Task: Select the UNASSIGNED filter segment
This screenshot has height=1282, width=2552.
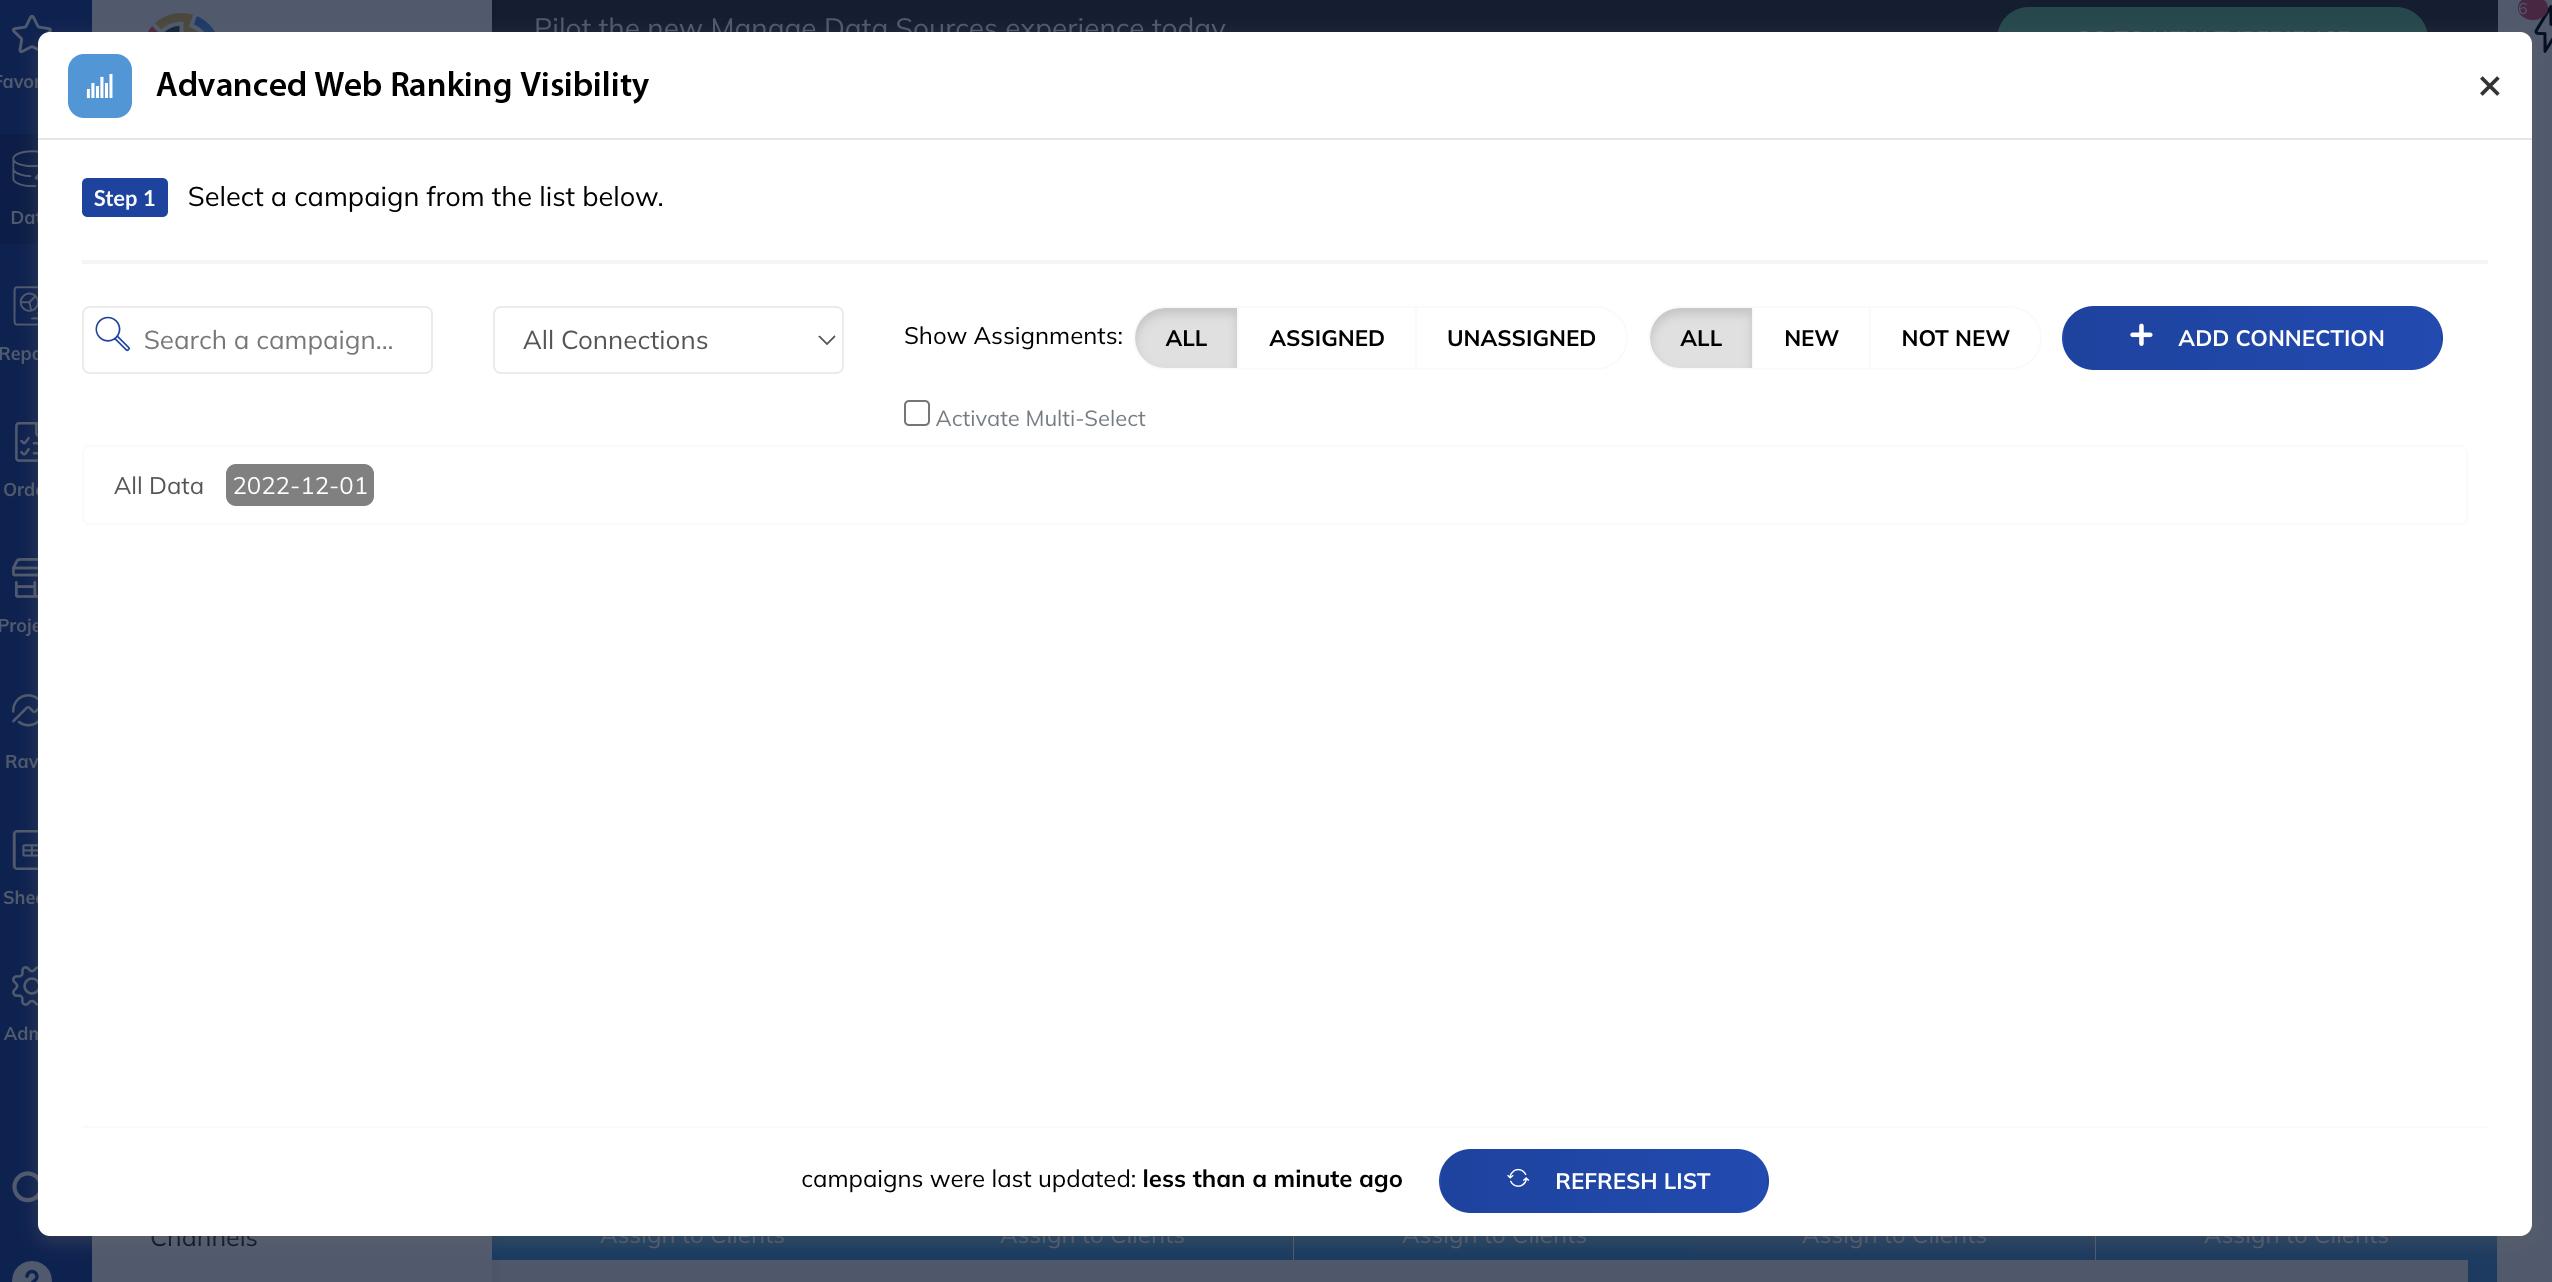Action: click(x=1520, y=338)
